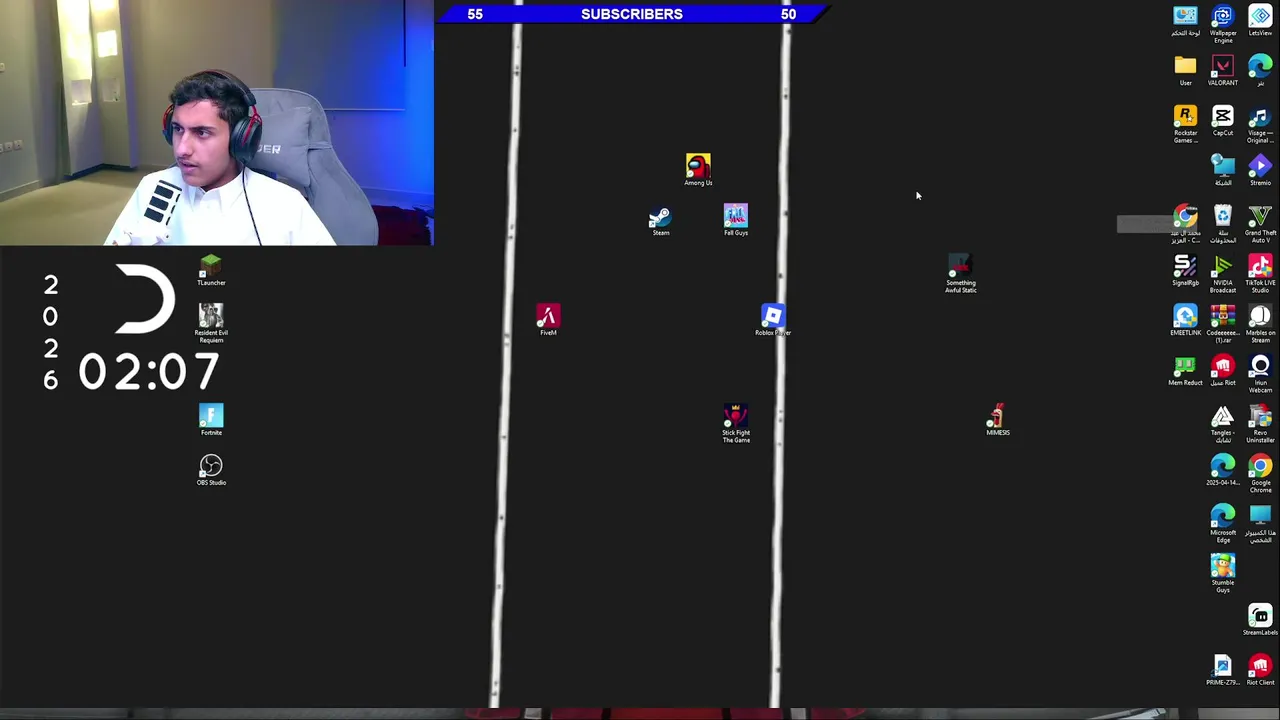The width and height of the screenshot is (1280, 720).
Task: Open the FiveM desktop icon
Action: [x=548, y=320]
